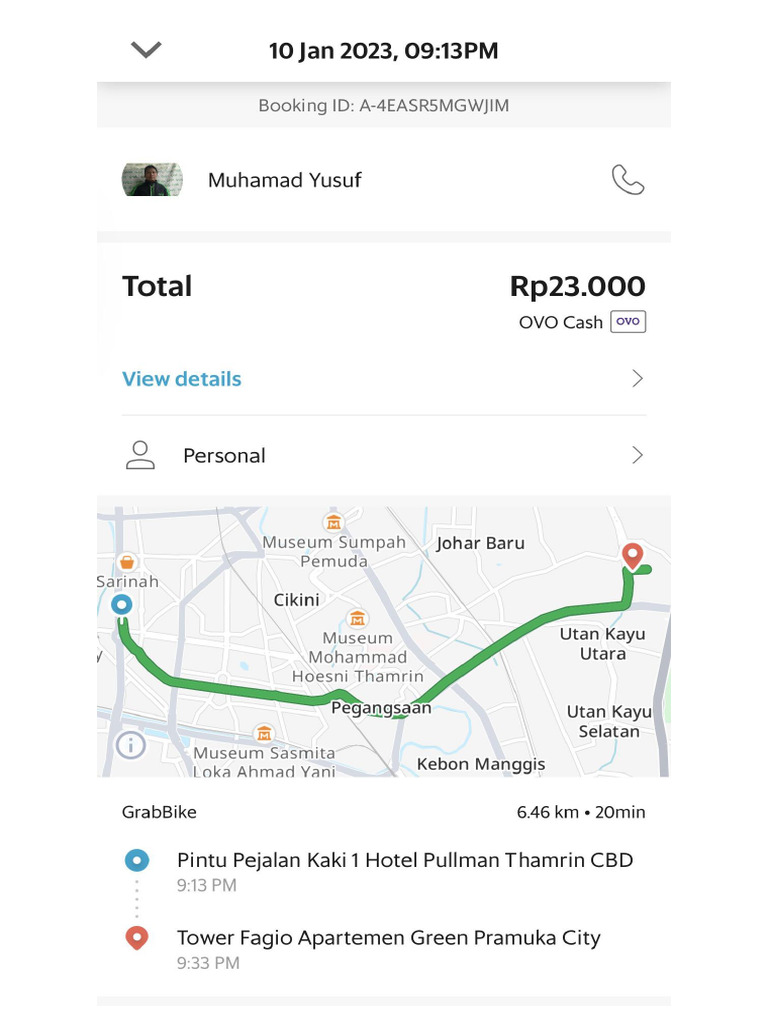Tap the person icon beside Personal

coord(140,455)
